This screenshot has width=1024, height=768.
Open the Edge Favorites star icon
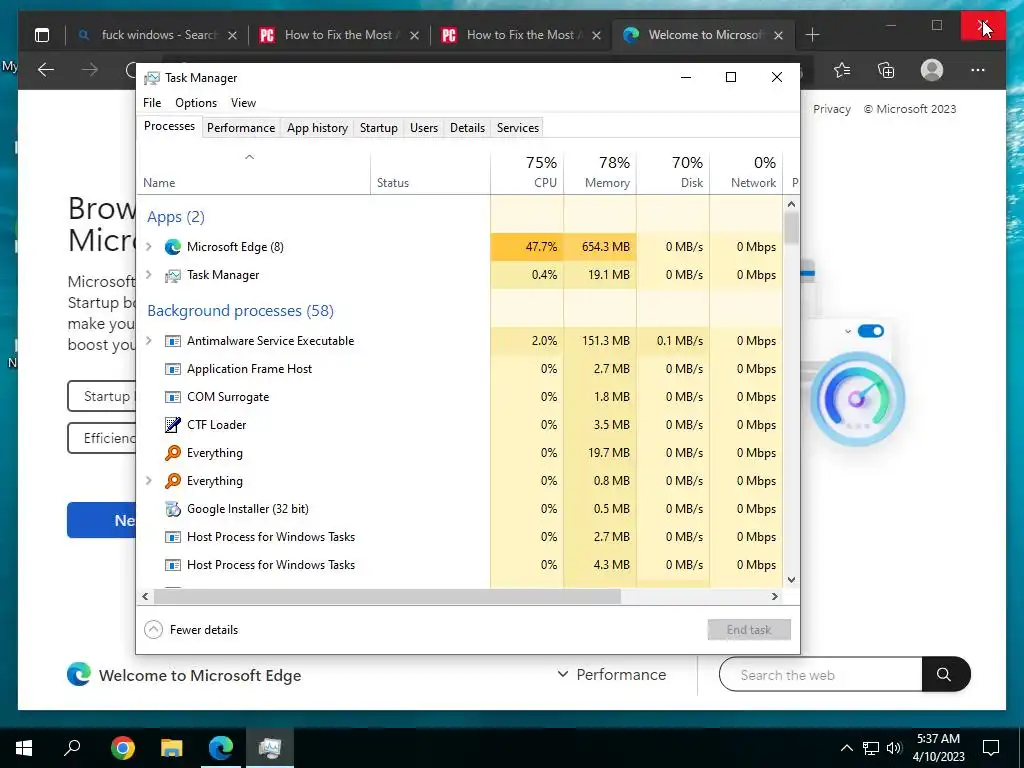click(842, 70)
